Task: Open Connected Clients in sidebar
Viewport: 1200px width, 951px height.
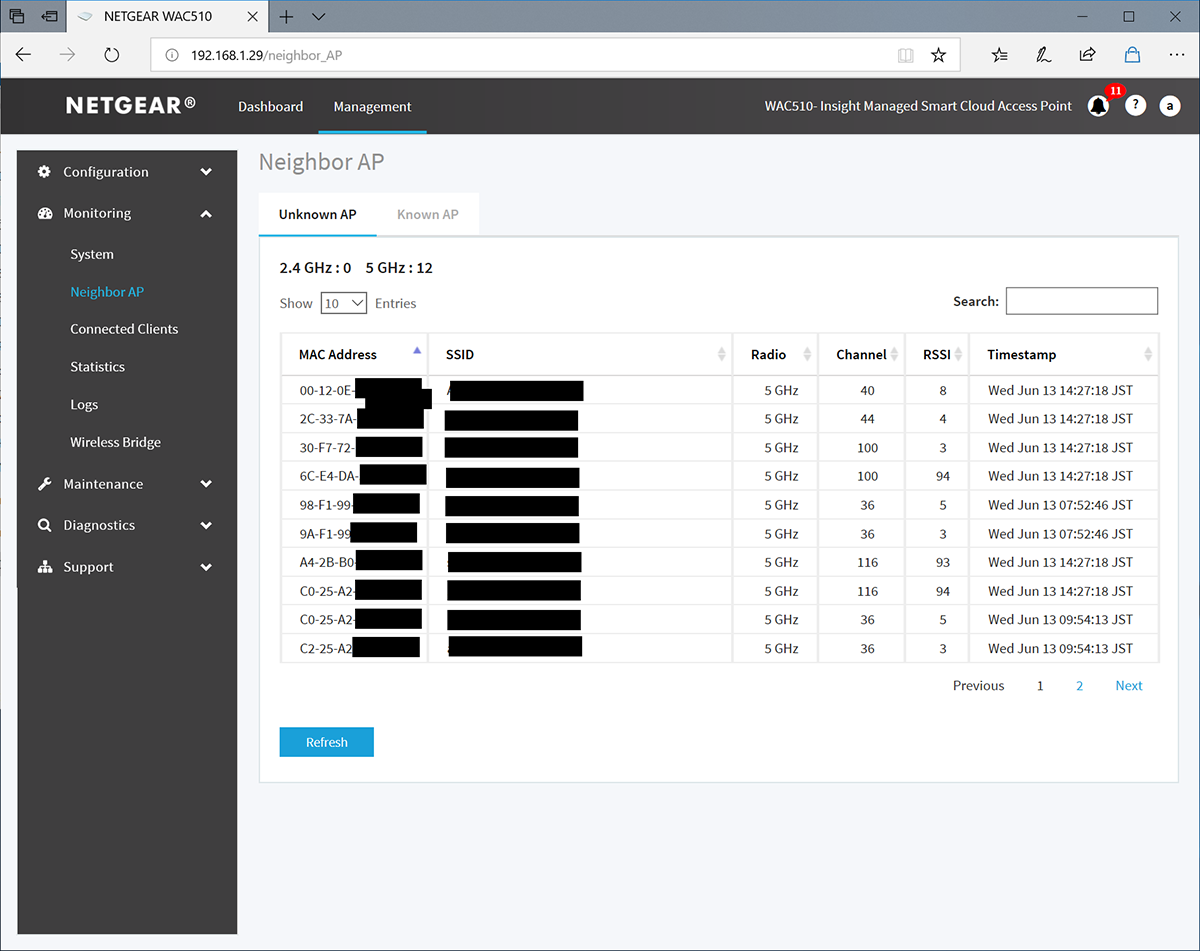Action: [x=124, y=329]
